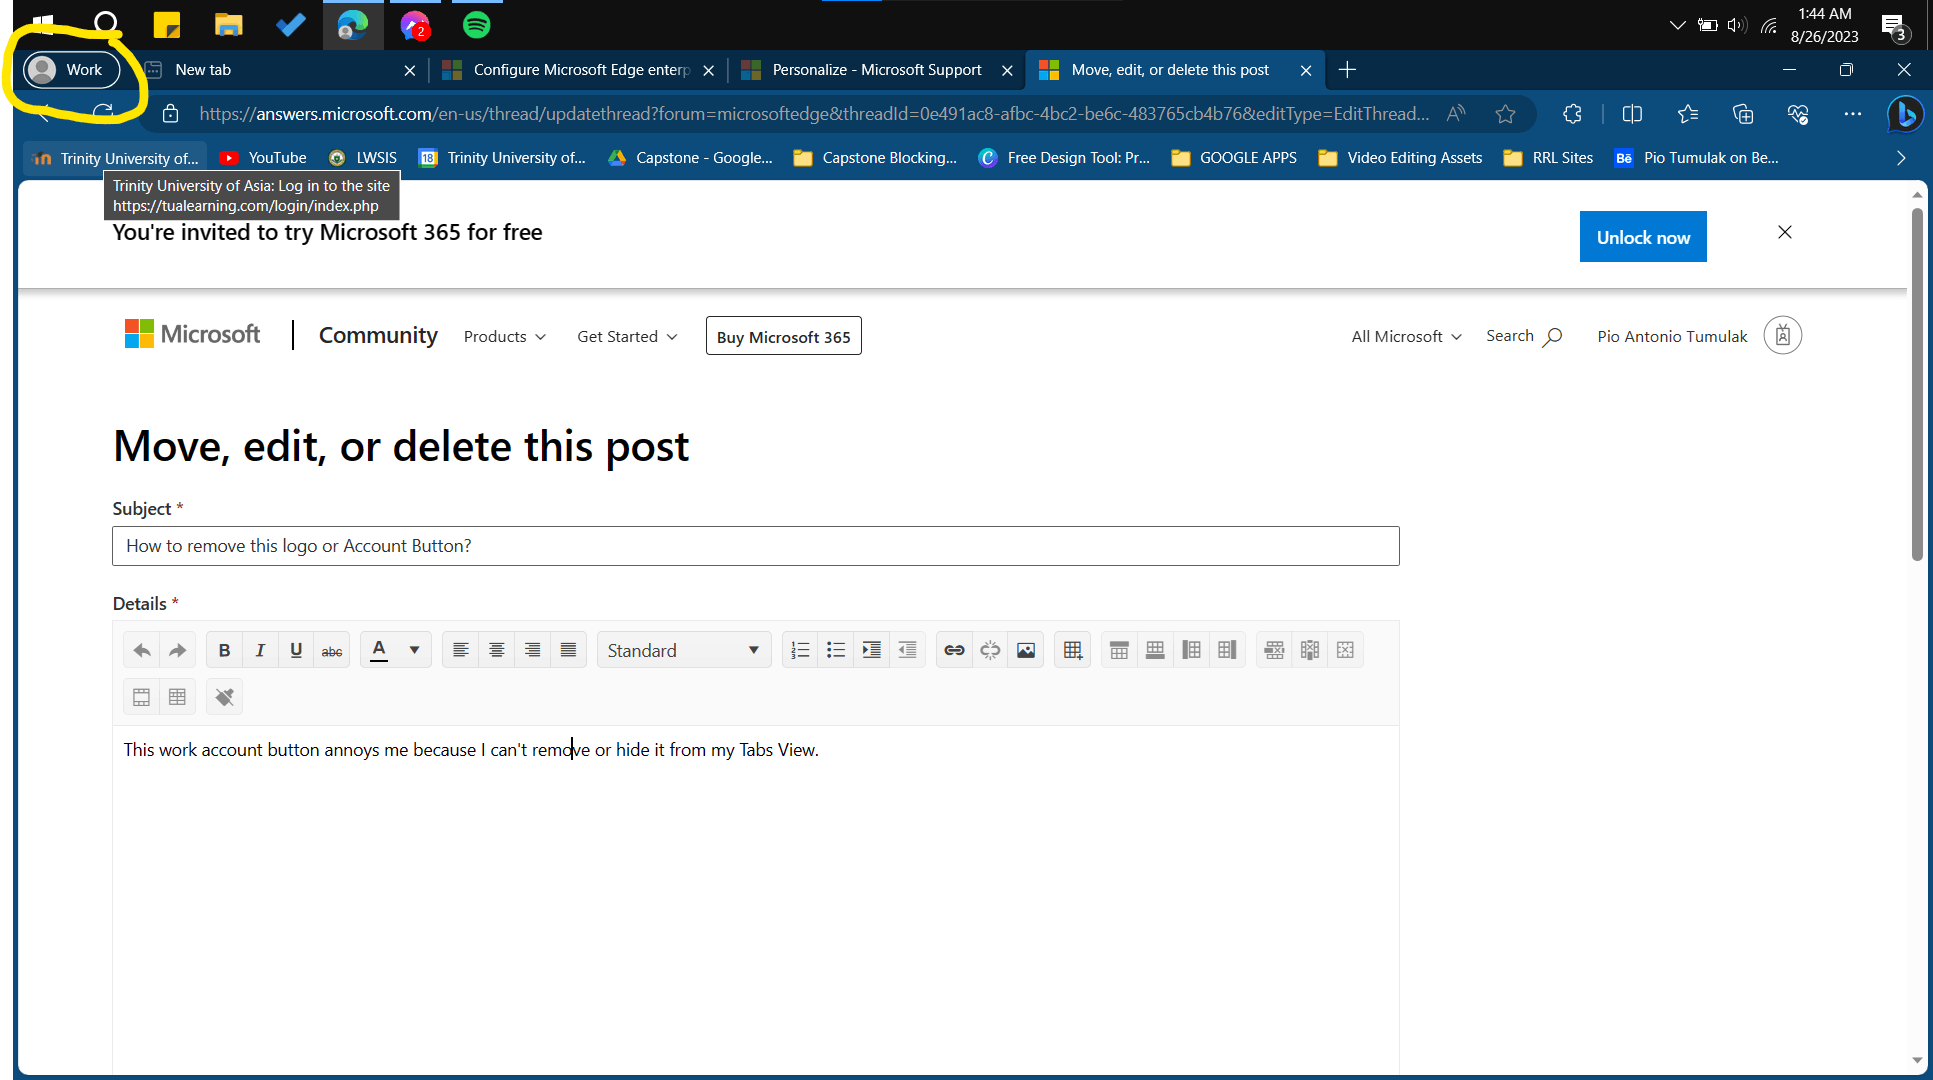
Task: Open the Standard paragraph style dropdown
Action: [684, 650]
